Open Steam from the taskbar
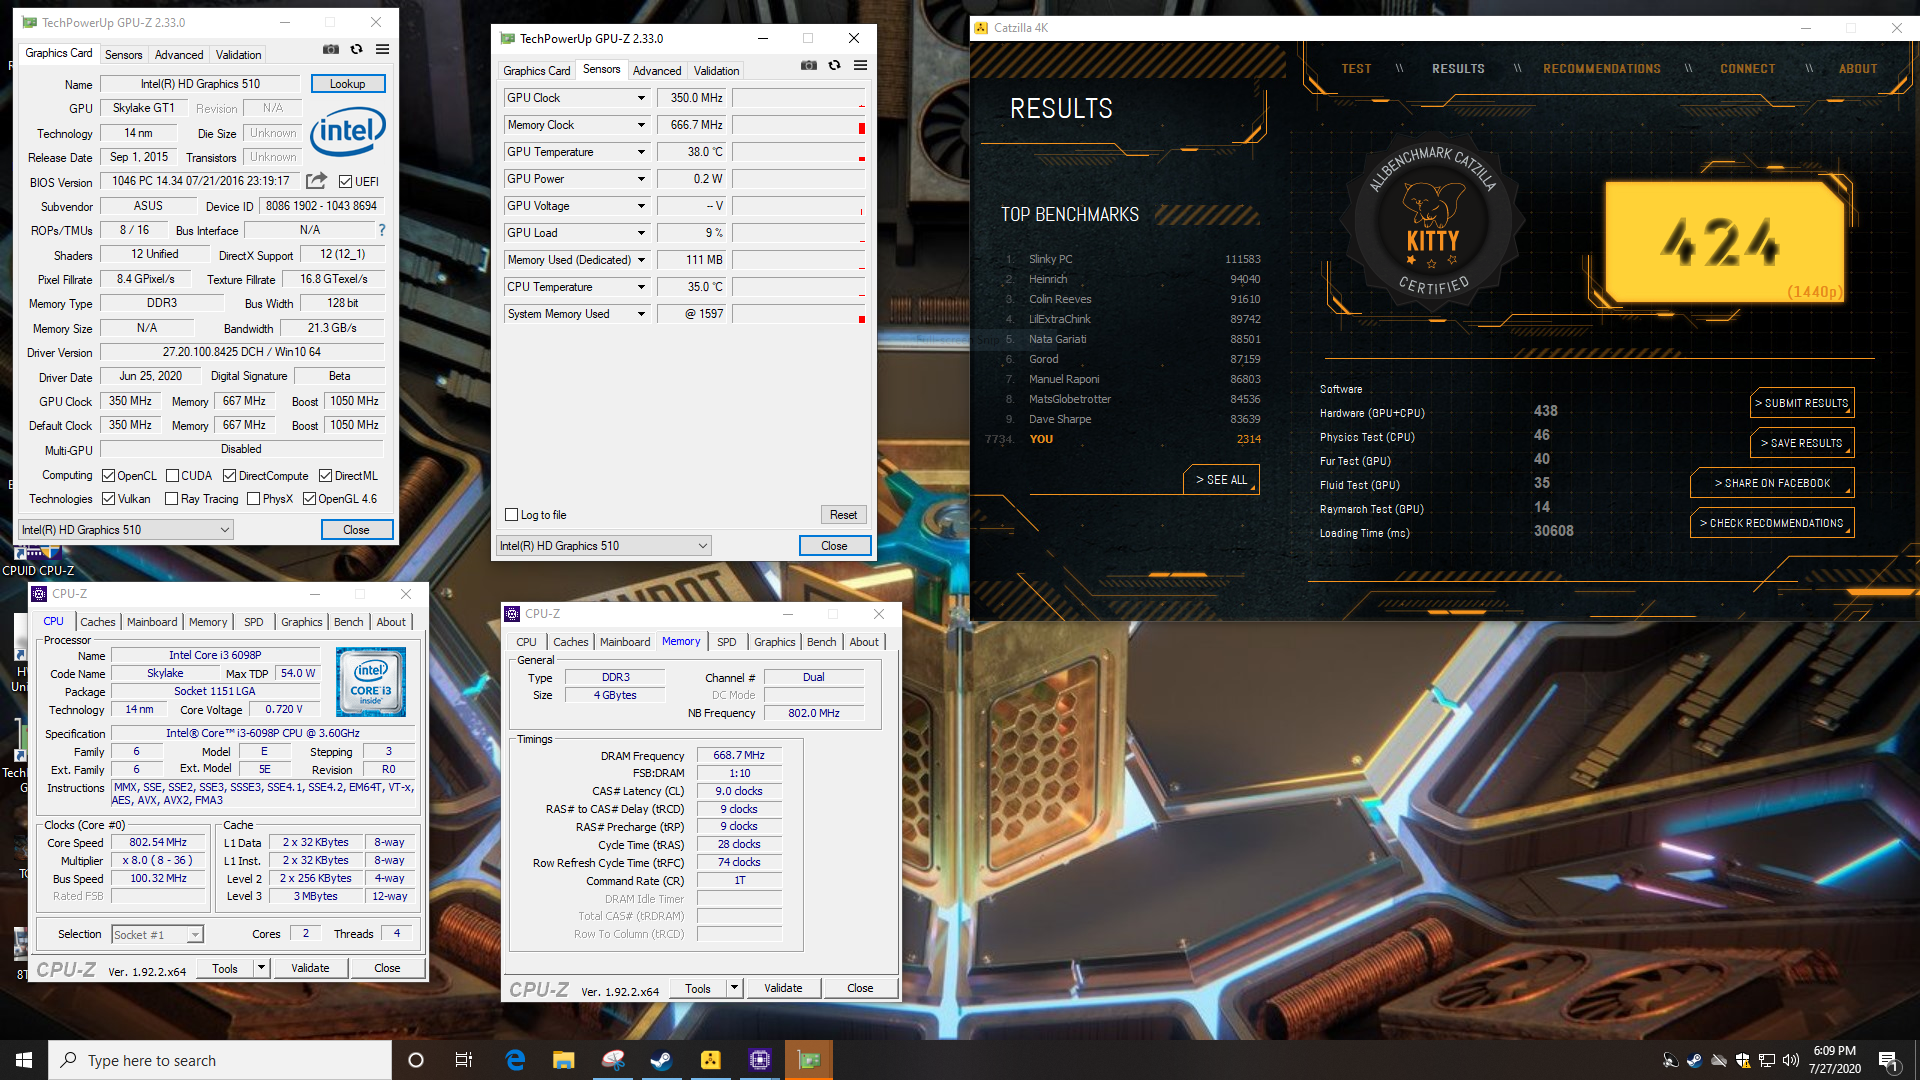This screenshot has height=1080, width=1920. point(661,1060)
